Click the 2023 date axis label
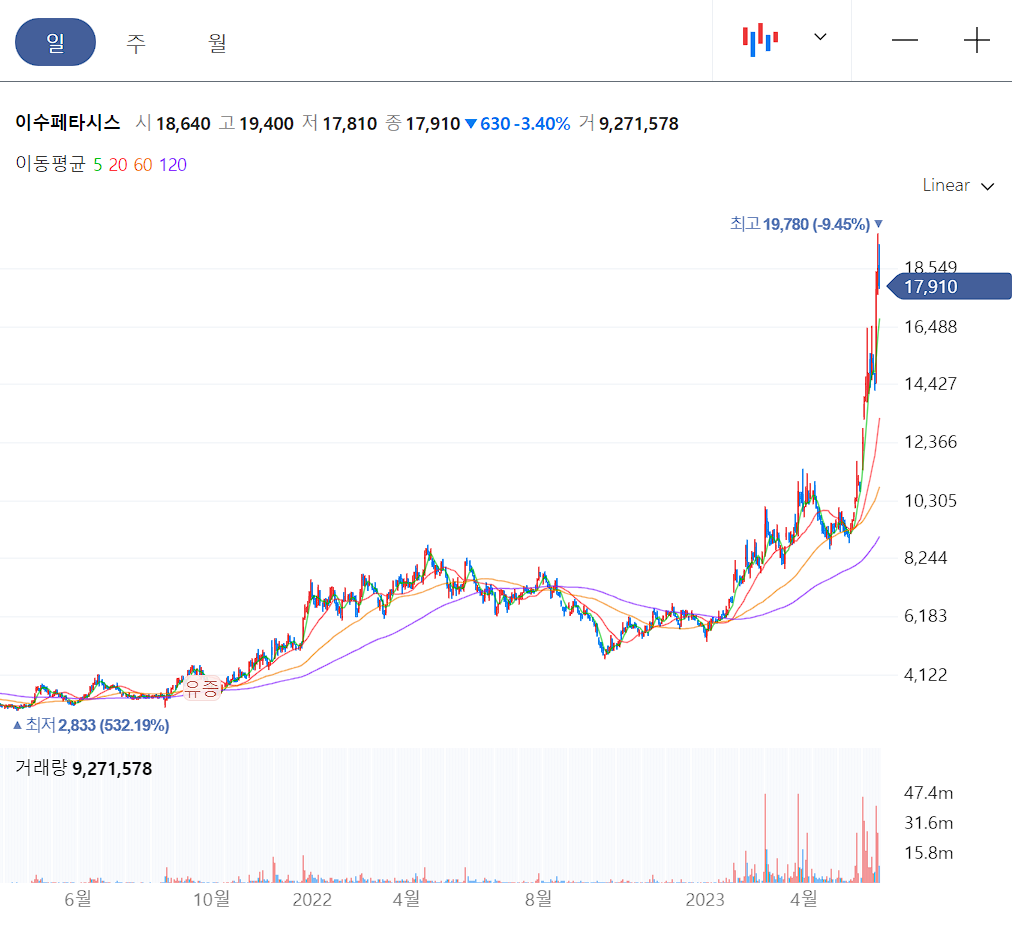This screenshot has height=928, width=1019. [x=705, y=900]
